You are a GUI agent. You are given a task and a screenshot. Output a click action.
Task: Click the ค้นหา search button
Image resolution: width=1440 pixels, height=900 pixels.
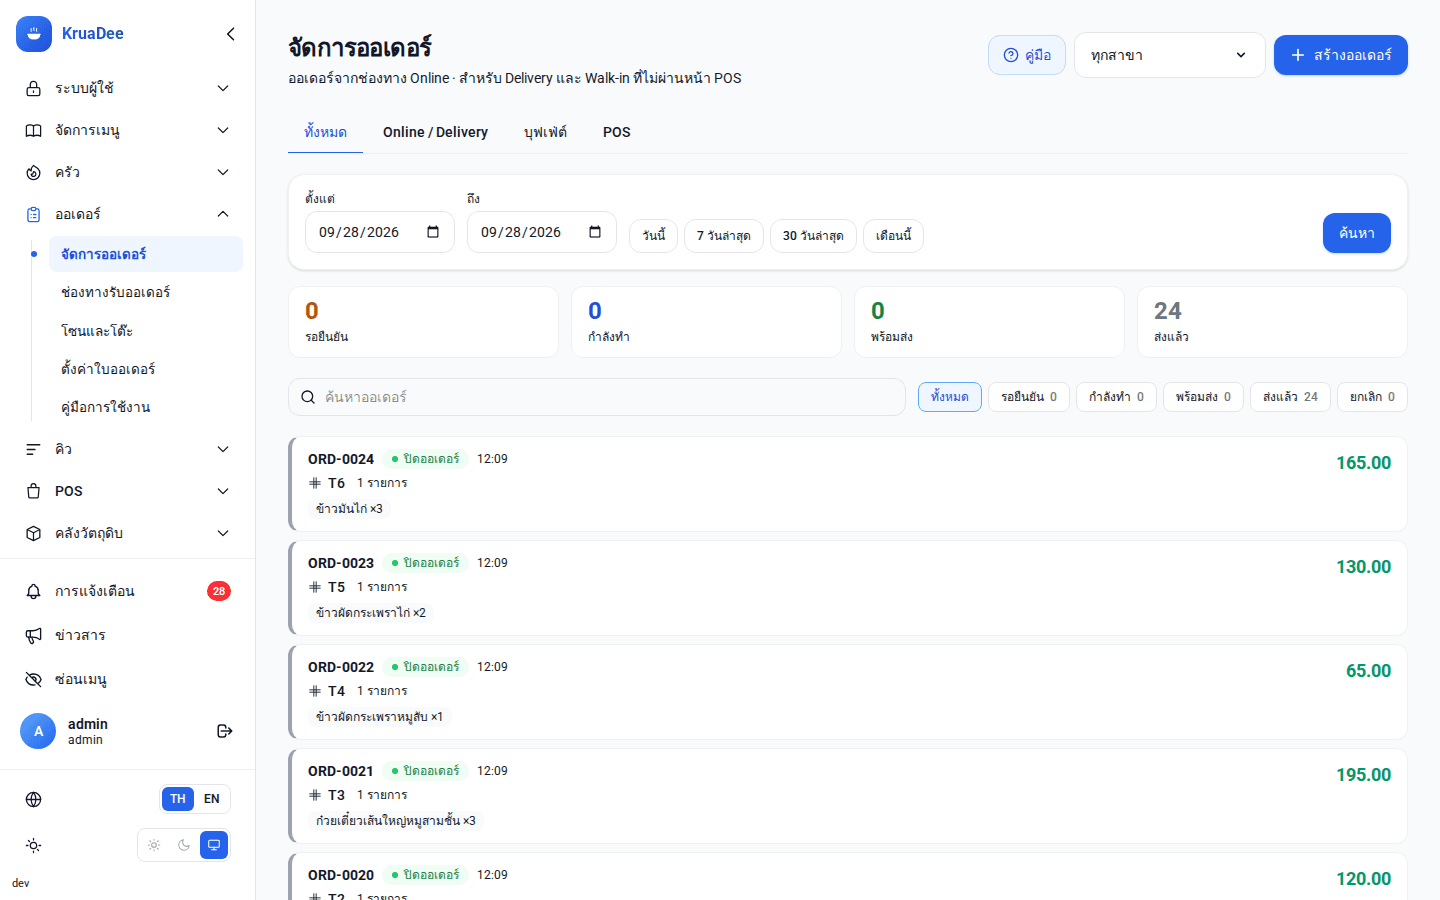(1357, 233)
